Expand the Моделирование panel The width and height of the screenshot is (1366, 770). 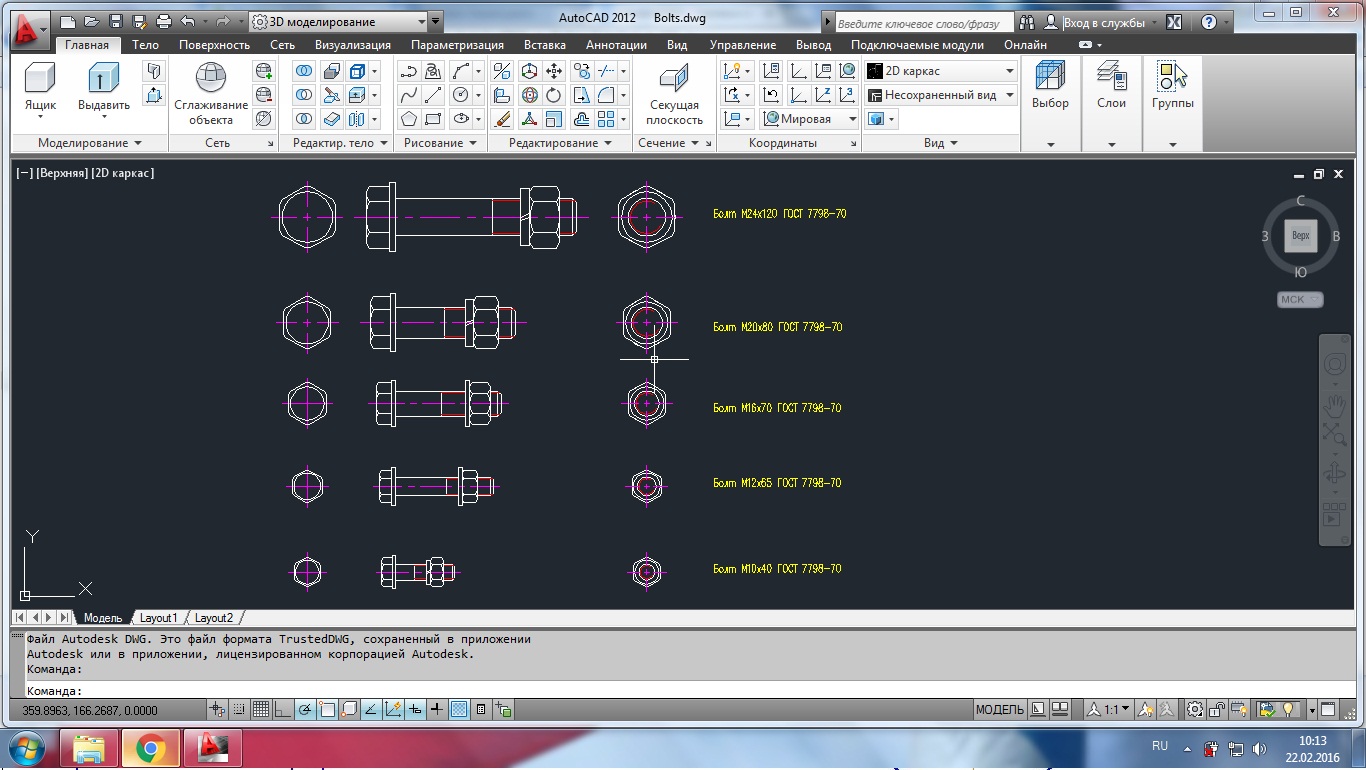pos(89,143)
